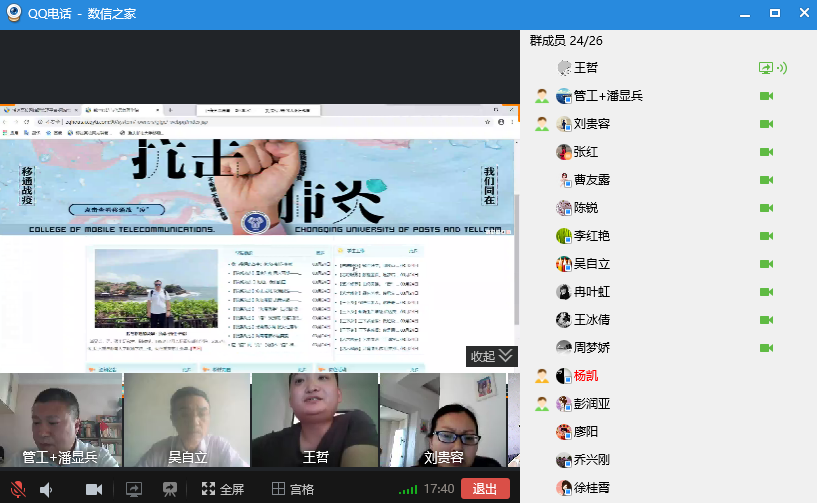Unmute the microphone in the call toolbar

click(17, 489)
